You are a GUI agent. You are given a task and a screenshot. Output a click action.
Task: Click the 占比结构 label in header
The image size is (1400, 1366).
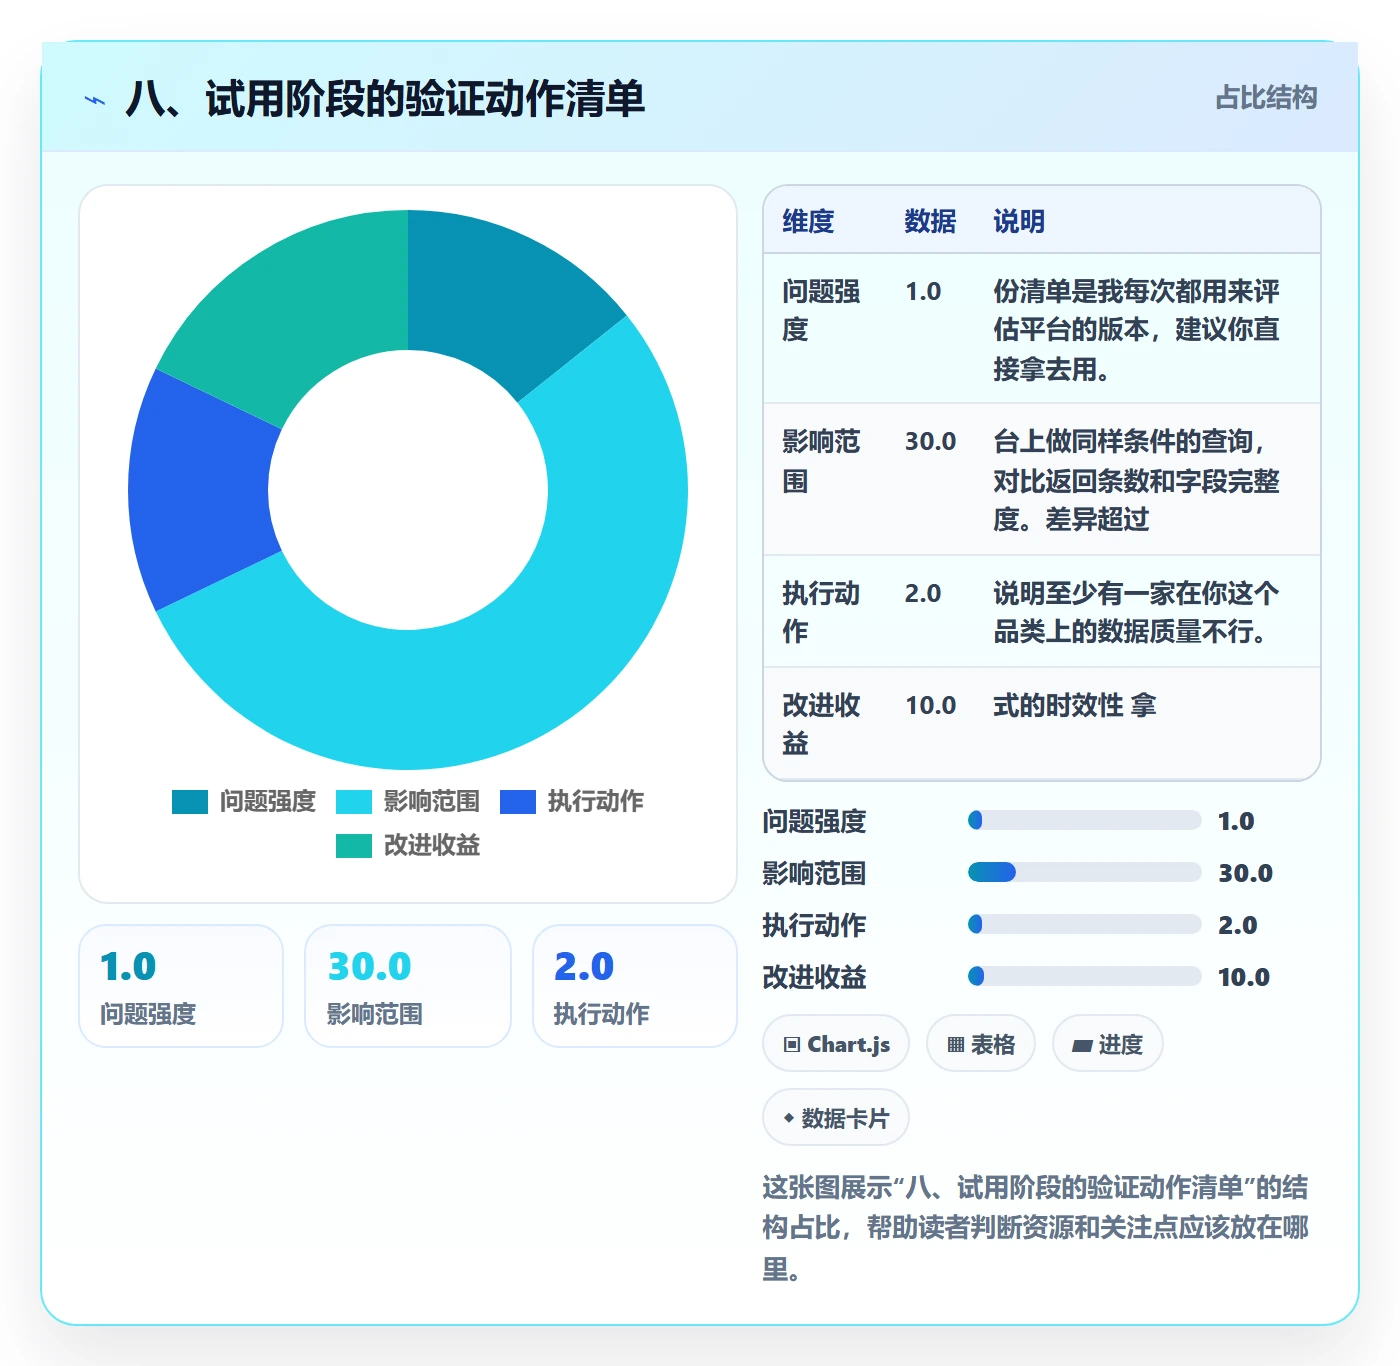pos(1266,98)
